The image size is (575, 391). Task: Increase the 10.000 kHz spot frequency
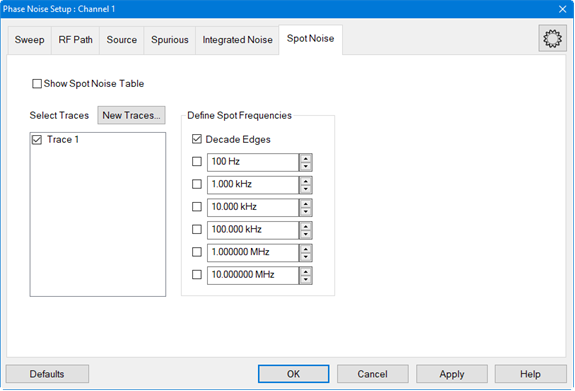[305, 204]
